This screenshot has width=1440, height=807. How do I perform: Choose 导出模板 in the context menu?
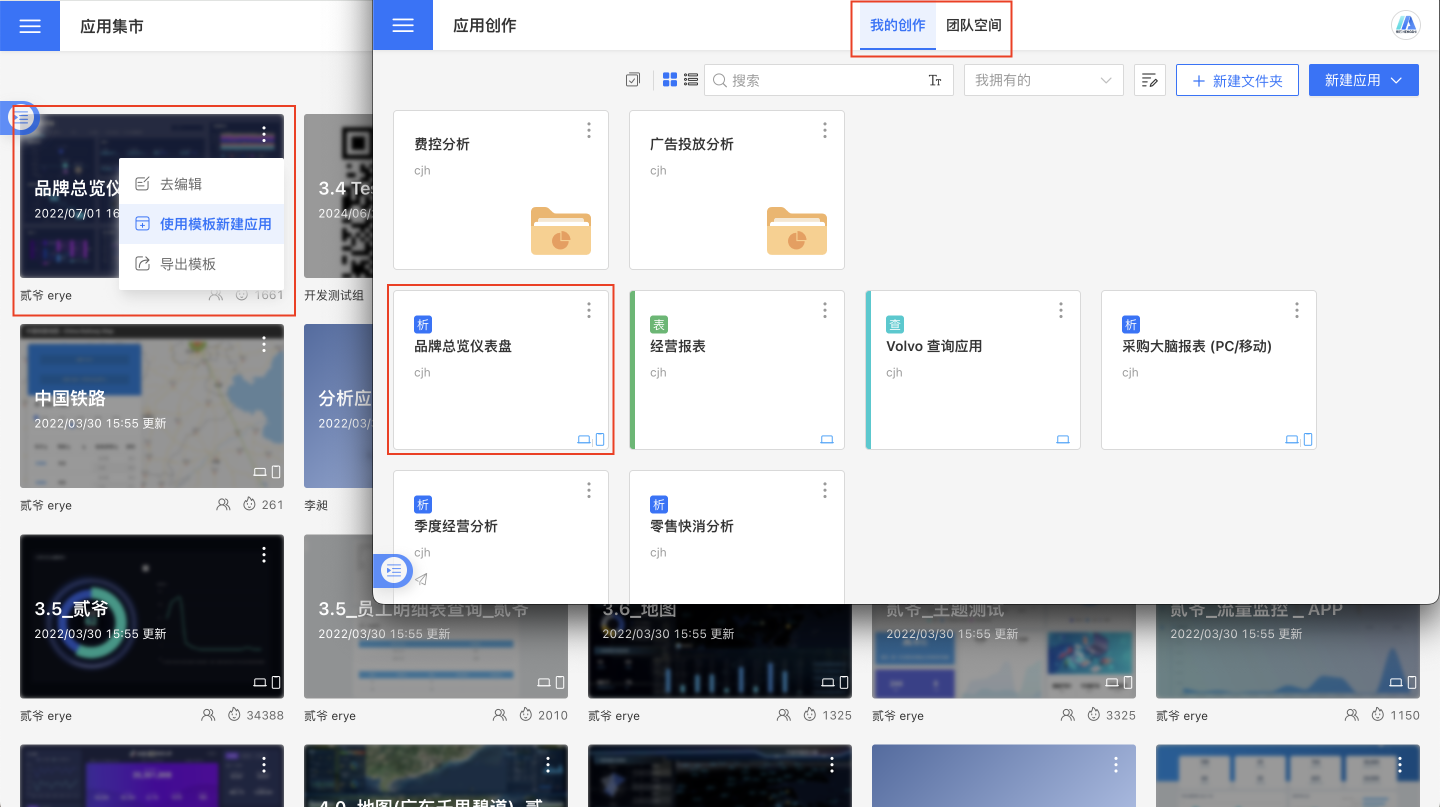[188, 264]
